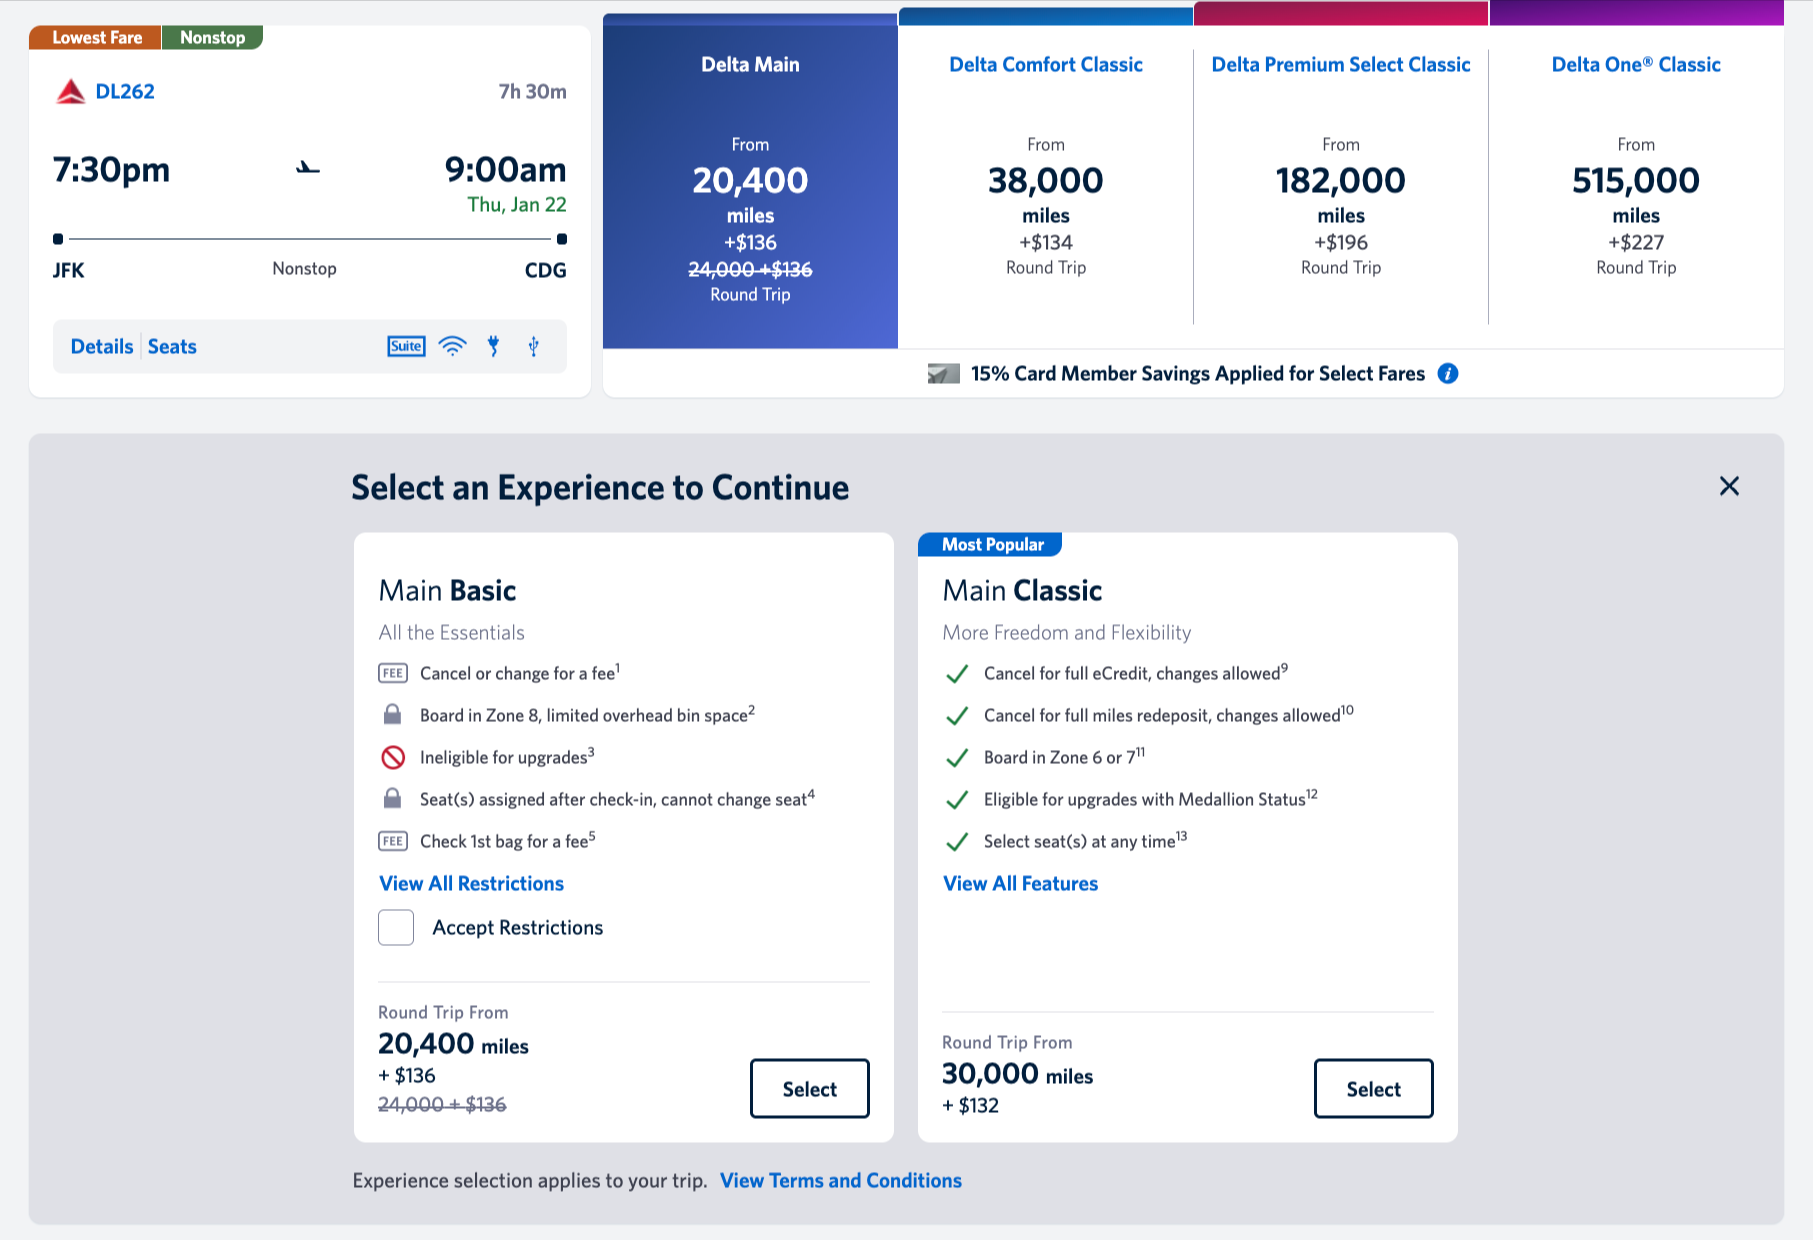Image resolution: width=1813 pixels, height=1240 pixels.
Task: Click the JFK airport code
Action: tap(69, 270)
